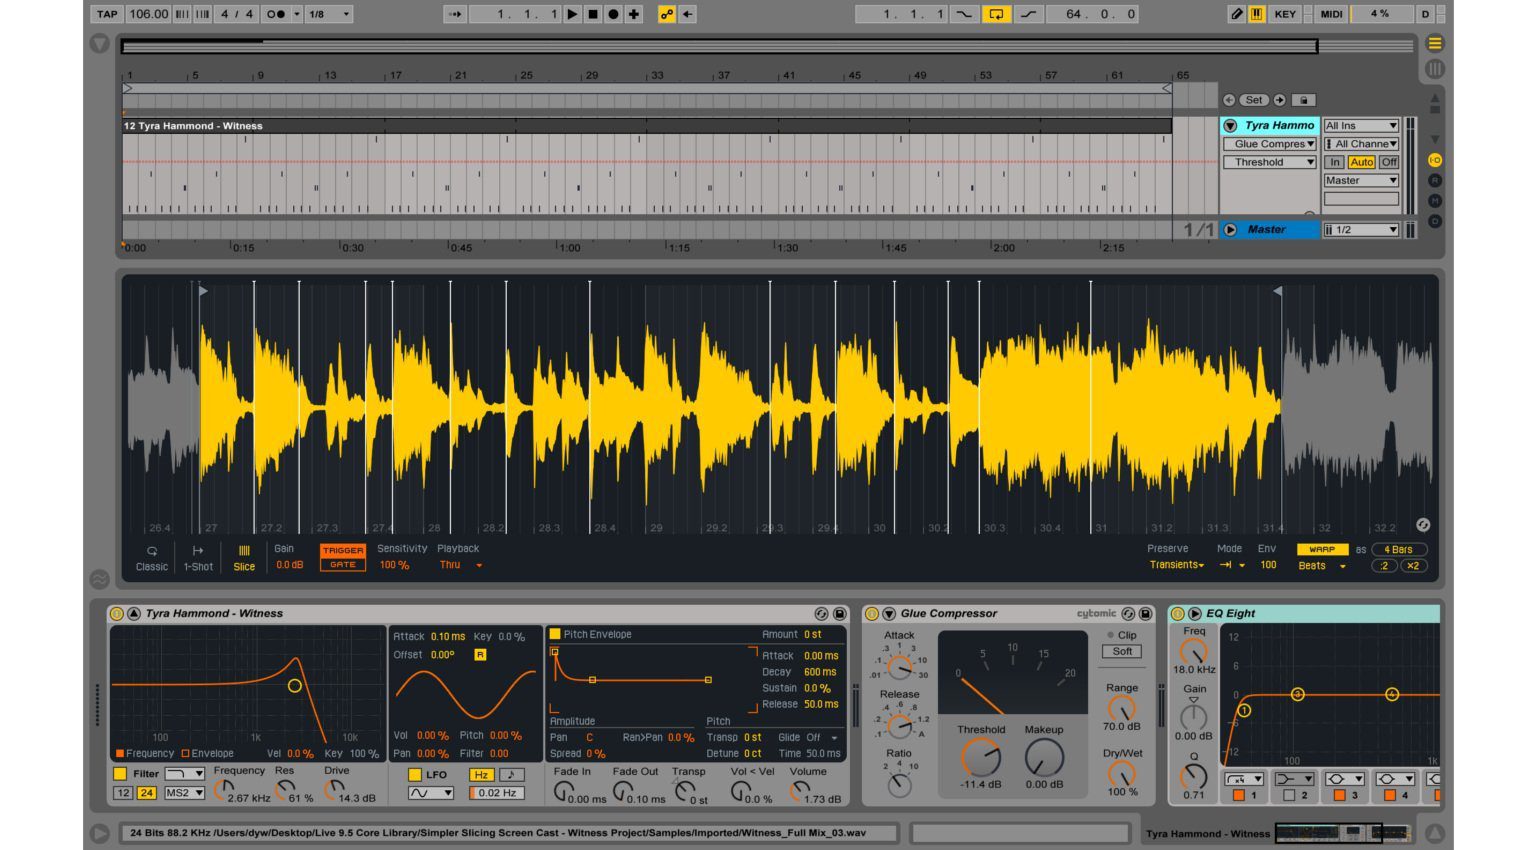Open the Preserve Transients dropdown

pyautogui.click(x=1176, y=565)
